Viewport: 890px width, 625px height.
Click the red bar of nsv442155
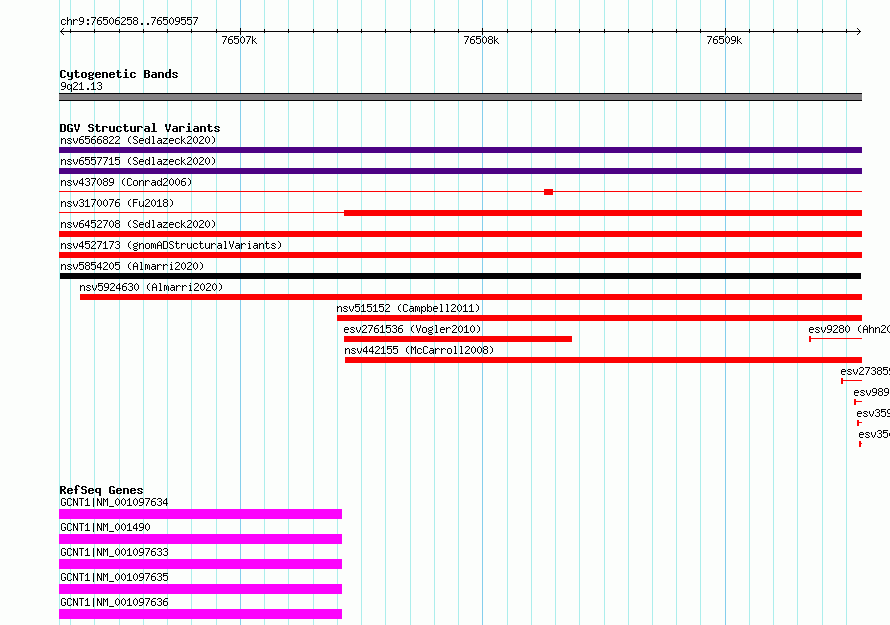(x=603, y=360)
